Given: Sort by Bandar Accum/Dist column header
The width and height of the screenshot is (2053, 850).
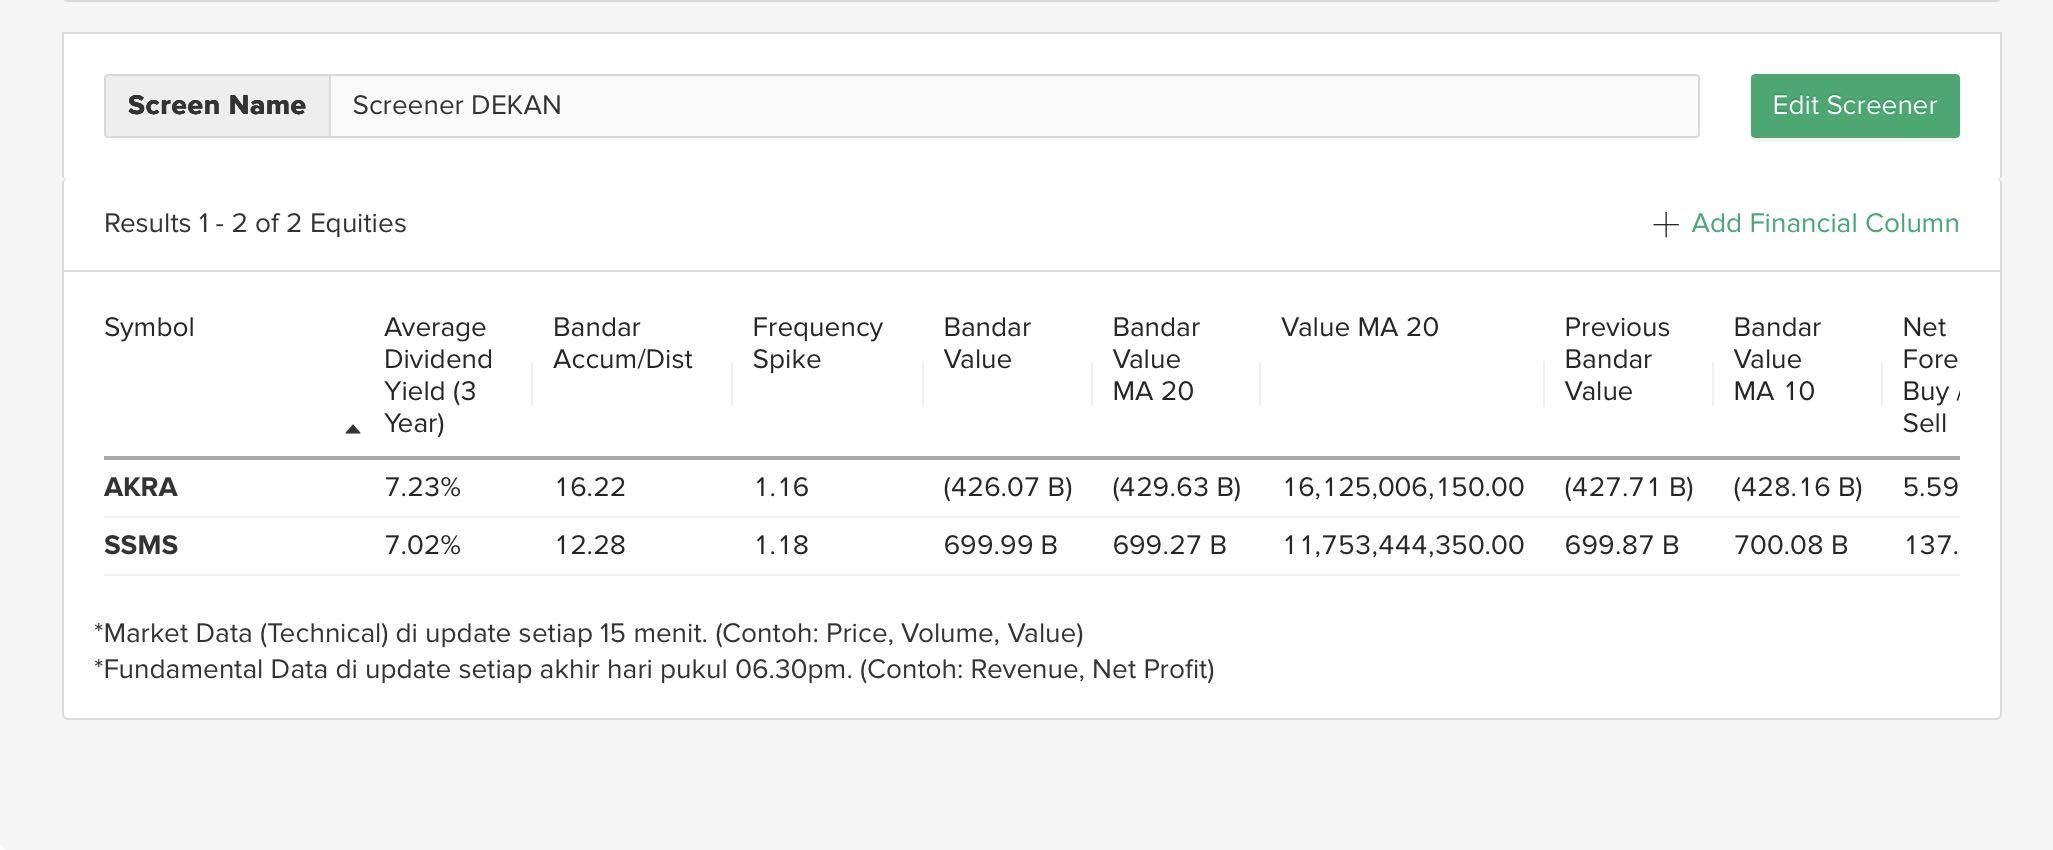Looking at the screenshot, I should pyautogui.click(x=622, y=343).
